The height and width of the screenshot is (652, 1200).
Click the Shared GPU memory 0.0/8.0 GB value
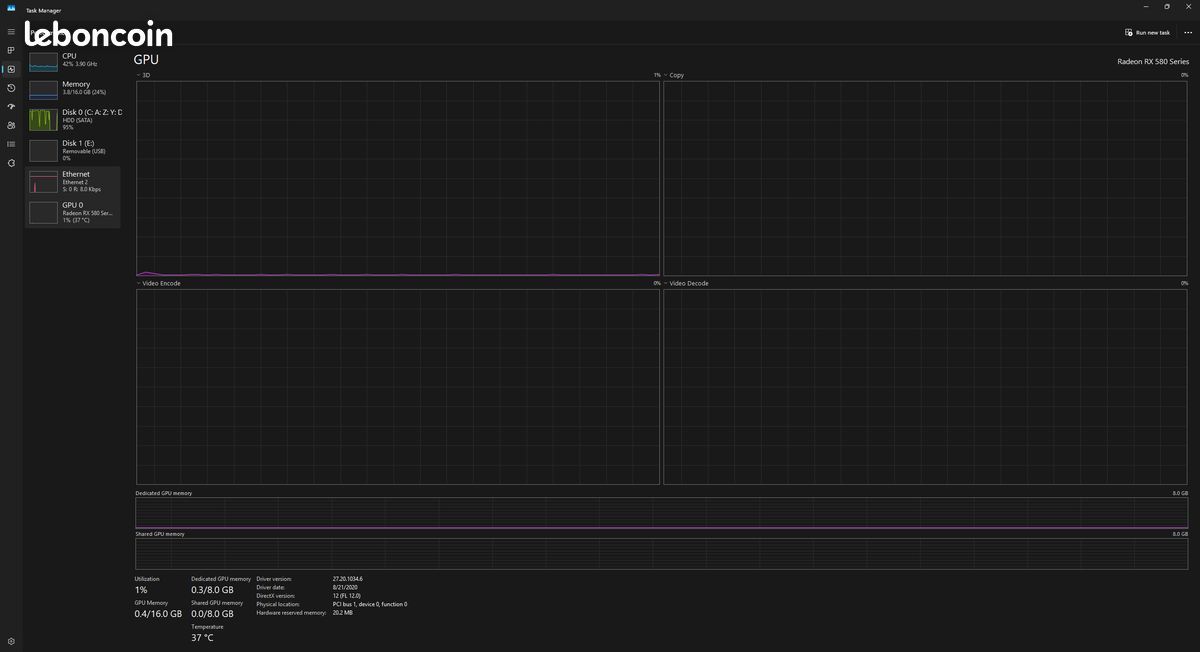click(212, 613)
